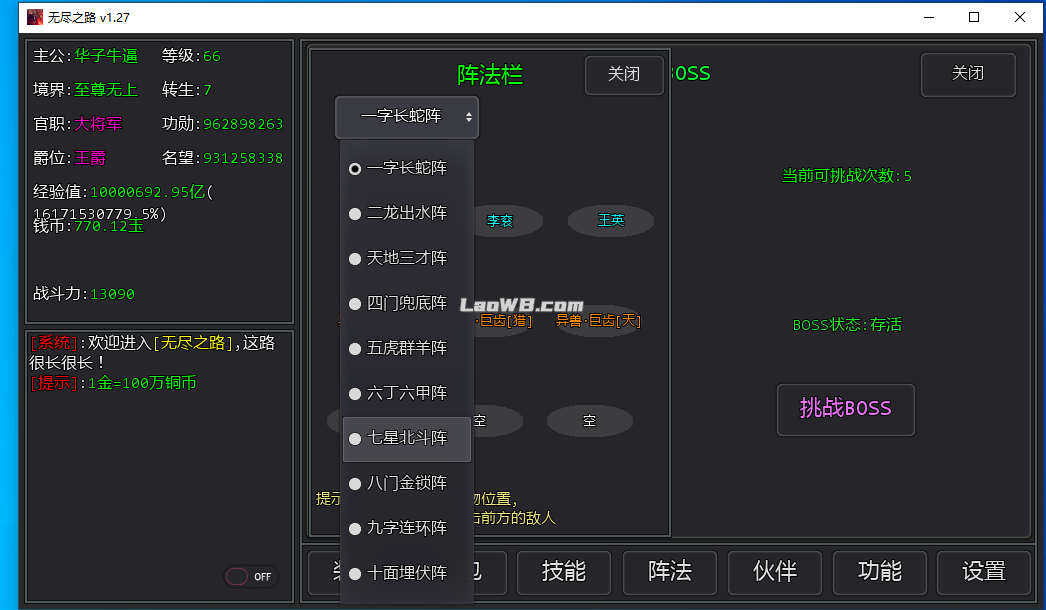This screenshot has width=1046, height=610.
Task: Select 七星北斗阵 highlighted option
Action: tap(406, 438)
